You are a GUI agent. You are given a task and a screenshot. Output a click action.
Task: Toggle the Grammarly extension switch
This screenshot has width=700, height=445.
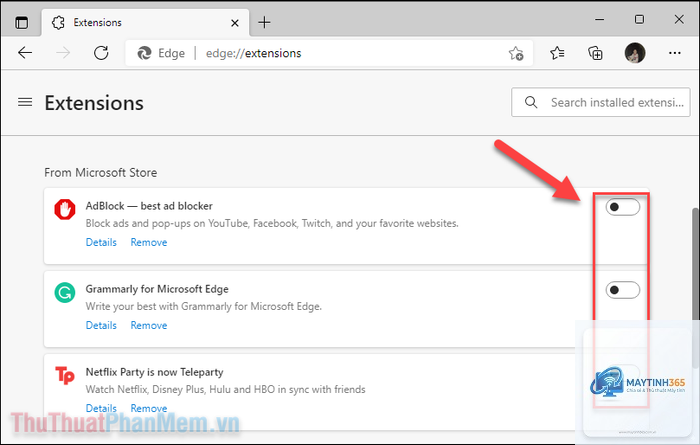623,290
